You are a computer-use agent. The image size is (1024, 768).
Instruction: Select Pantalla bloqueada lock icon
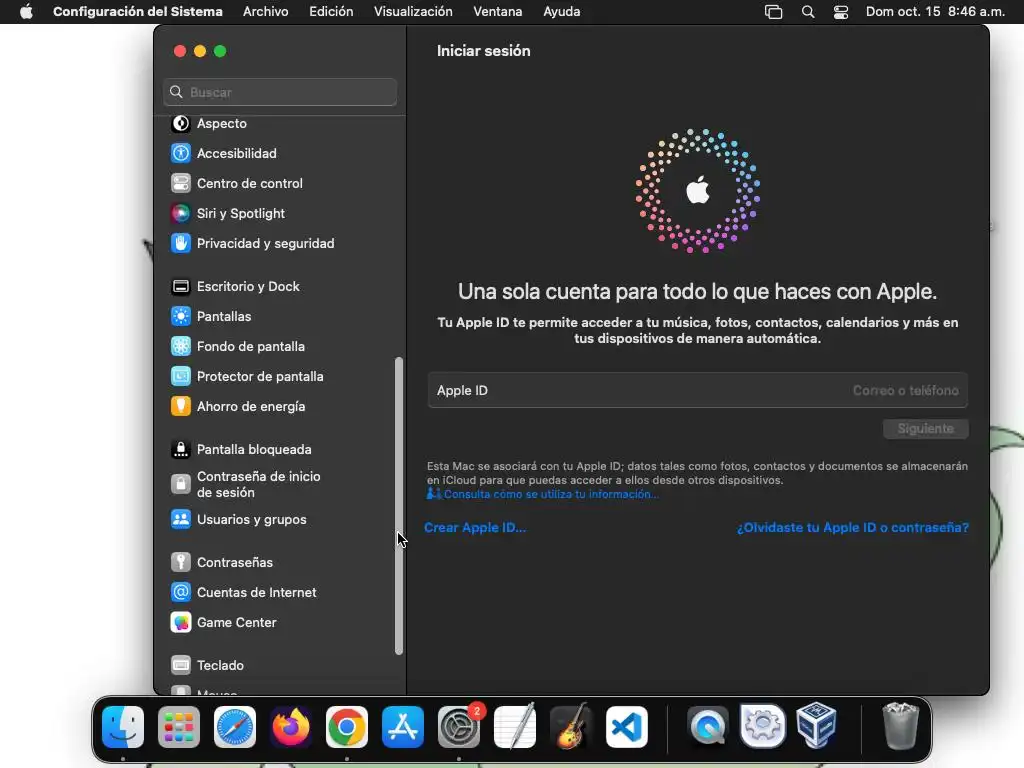coord(181,449)
